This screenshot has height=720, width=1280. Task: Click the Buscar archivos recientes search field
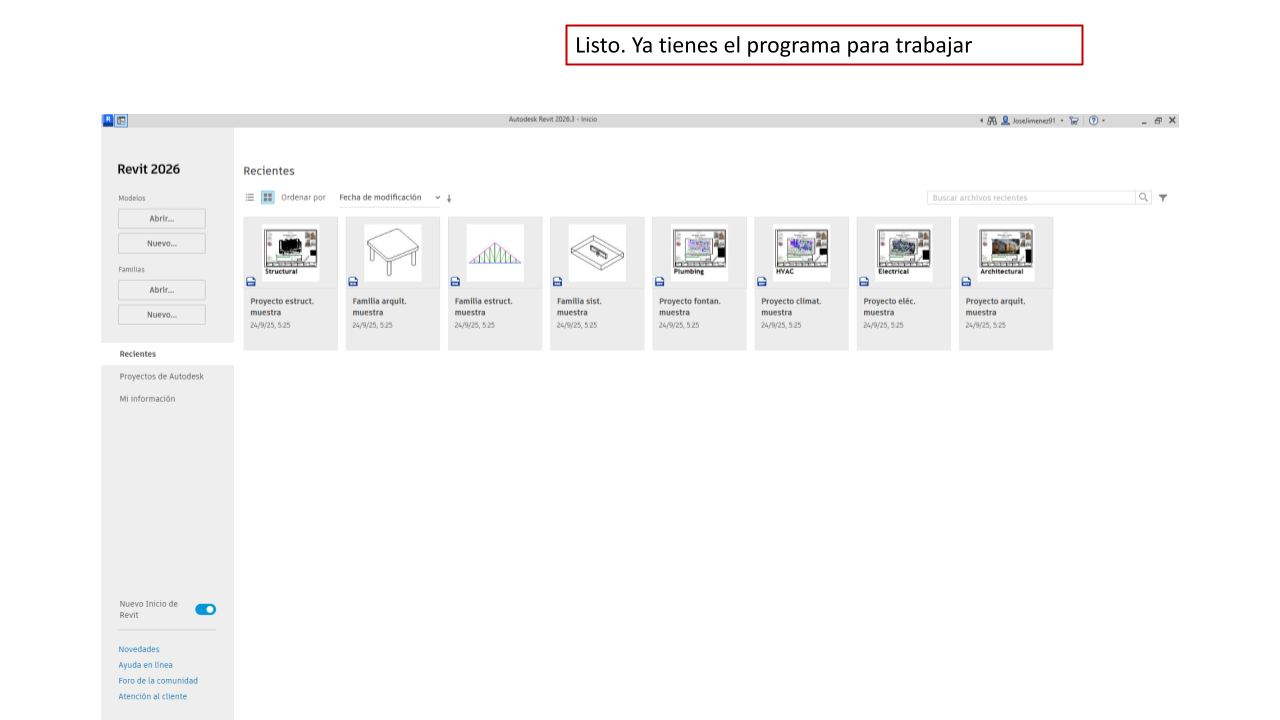[x=1031, y=198]
